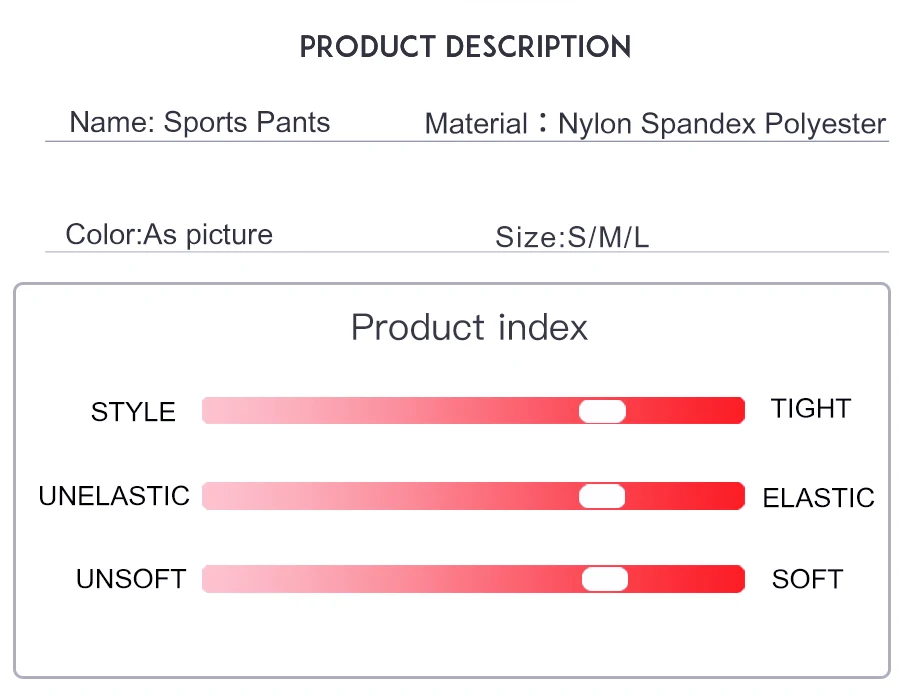Image resolution: width=900 pixels, height=696 pixels.
Task: Click the Material Nylon Spandex Polyester text
Action: (x=655, y=123)
